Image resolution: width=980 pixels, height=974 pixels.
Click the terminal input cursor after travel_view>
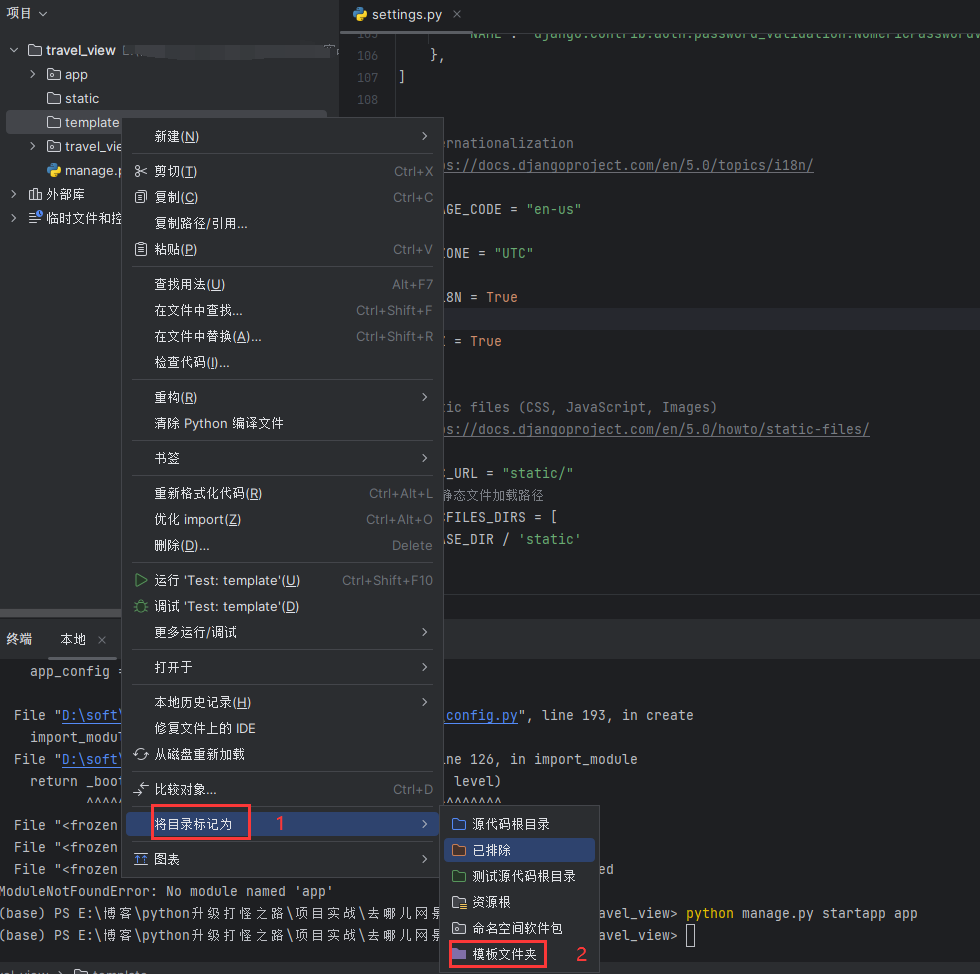pyautogui.click(x=690, y=935)
